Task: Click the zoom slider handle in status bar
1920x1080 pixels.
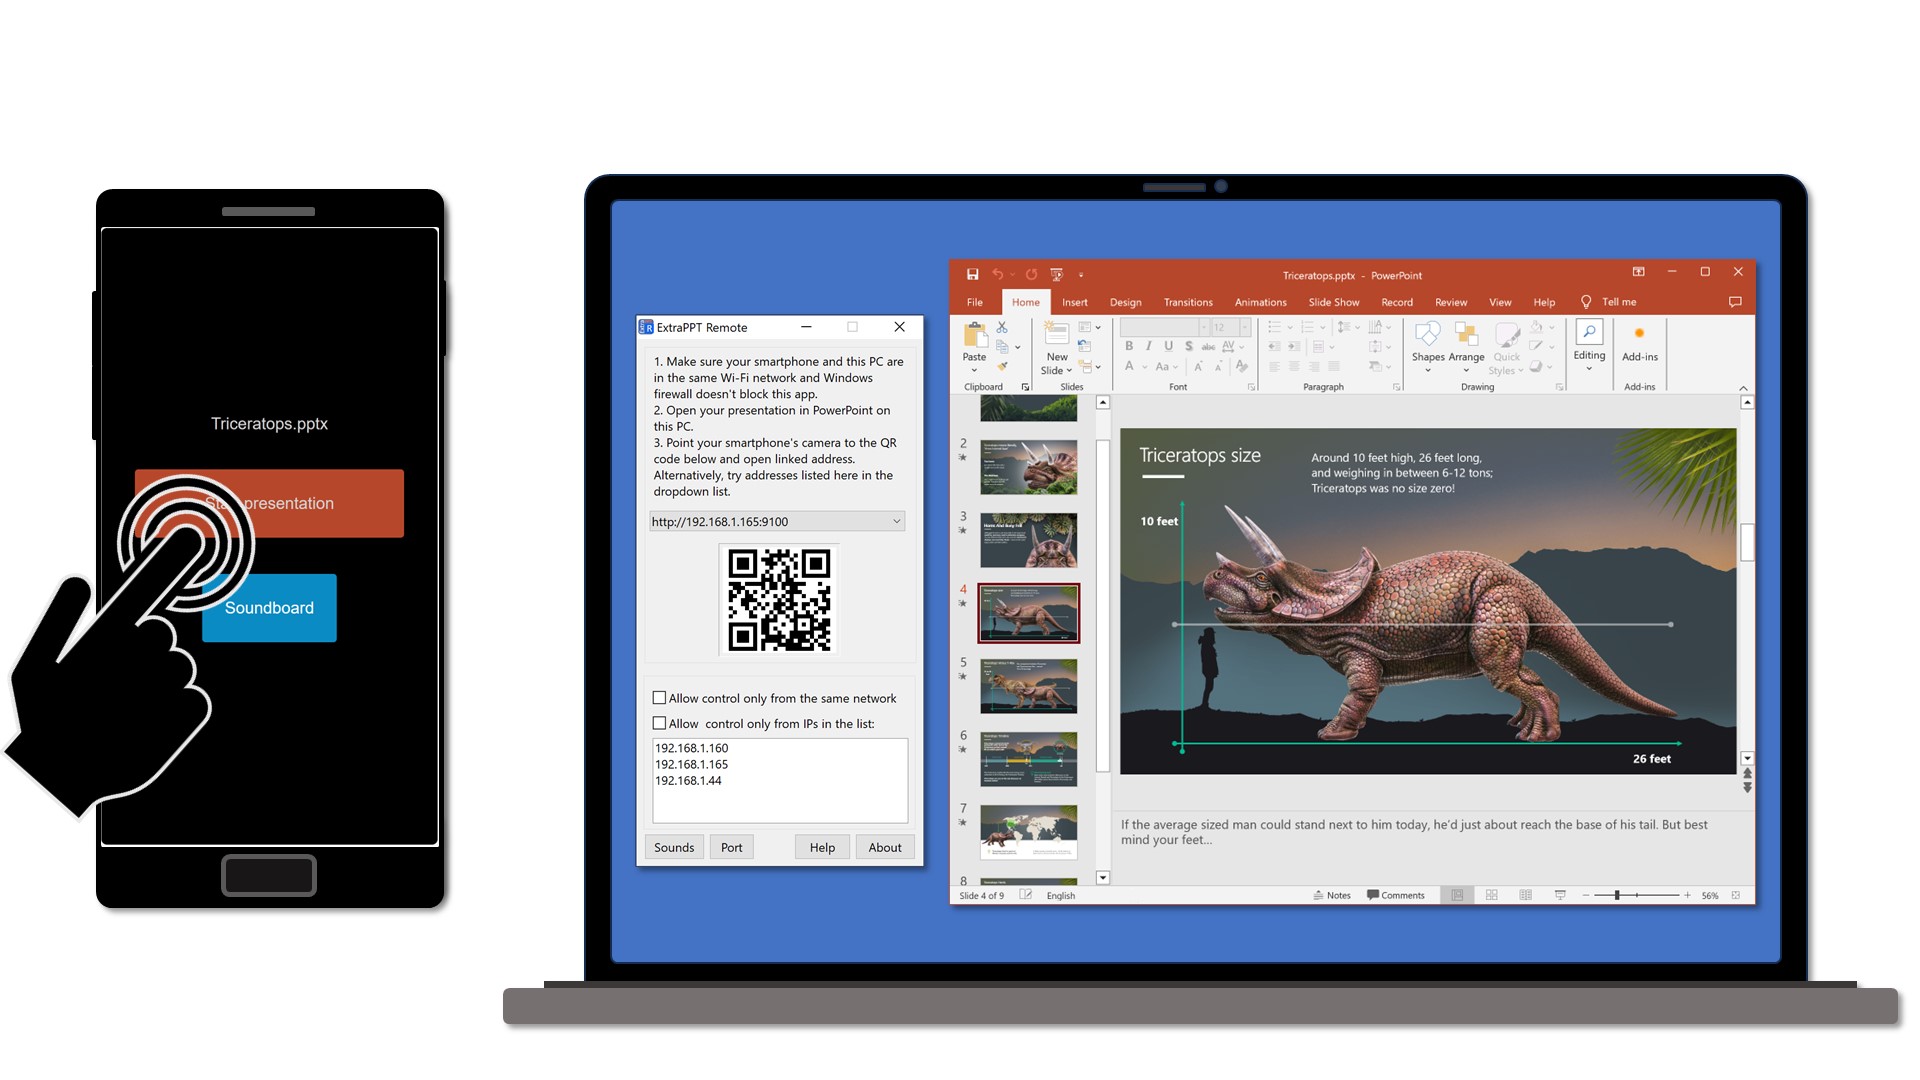Action: 1616,895
